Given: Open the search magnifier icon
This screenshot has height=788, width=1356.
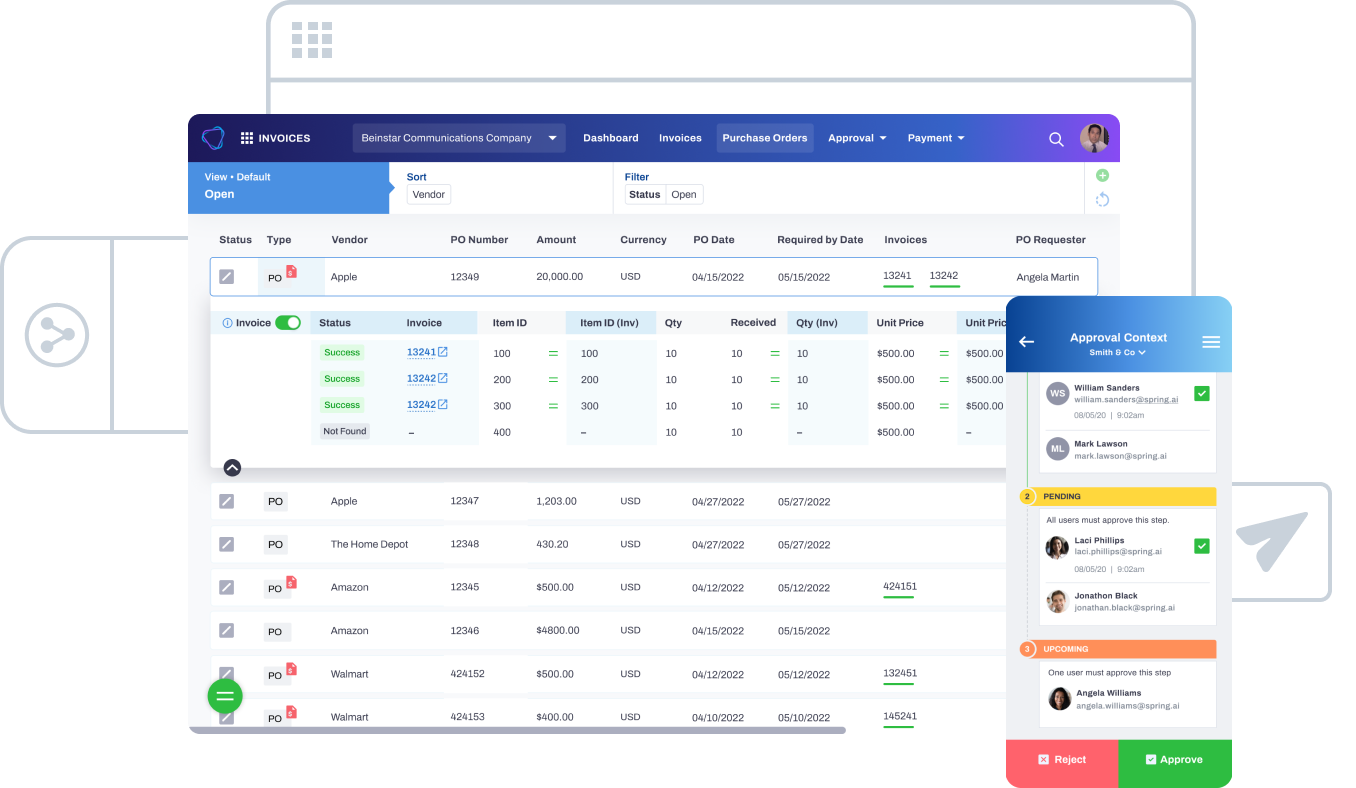Looking at the screenshot, I should pyautogui.click(x=1056, y=139).
